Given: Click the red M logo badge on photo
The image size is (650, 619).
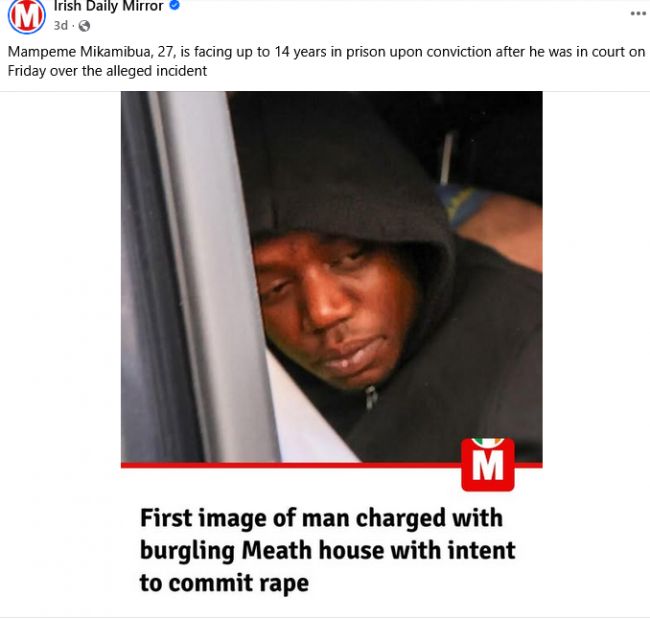Looking at the screenshot, I should coord(488,464).
